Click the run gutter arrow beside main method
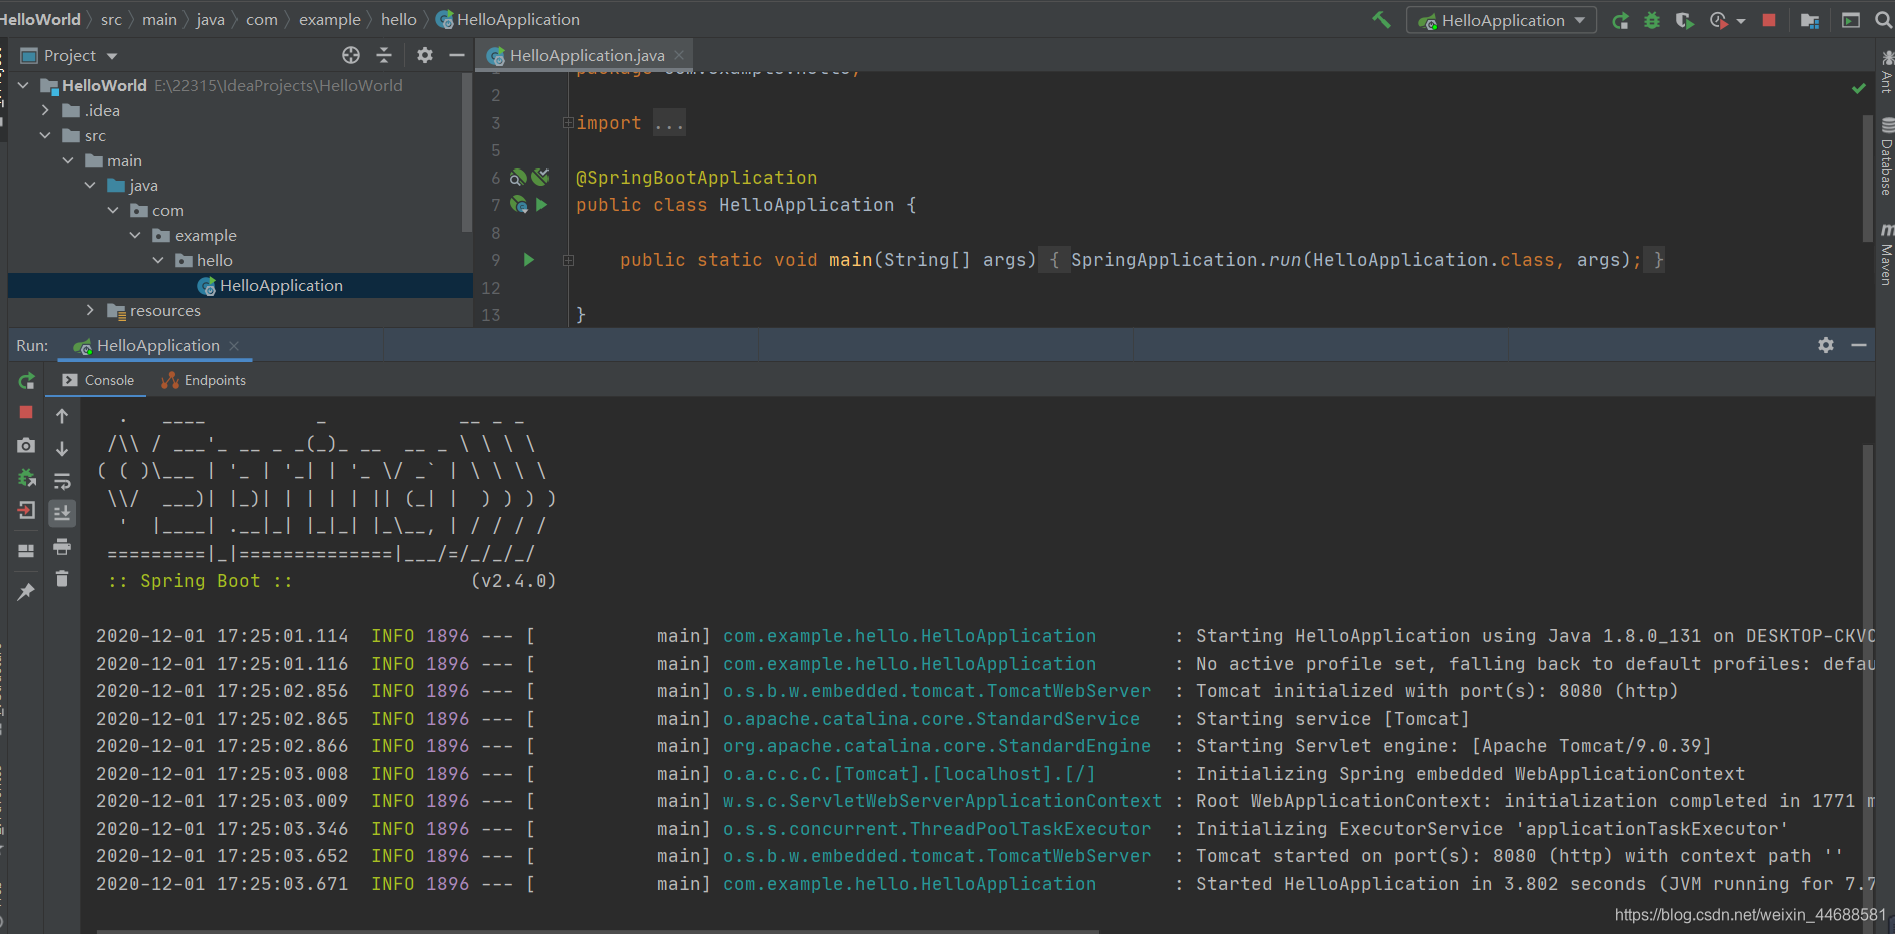1895x934 pixels. tap(529, 260)
